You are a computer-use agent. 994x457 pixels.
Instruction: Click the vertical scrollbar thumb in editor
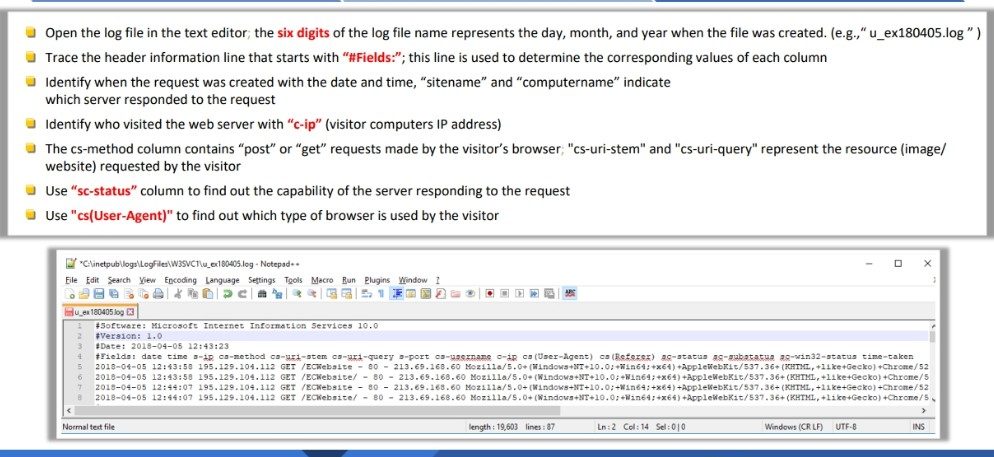(x=932, y=336)
